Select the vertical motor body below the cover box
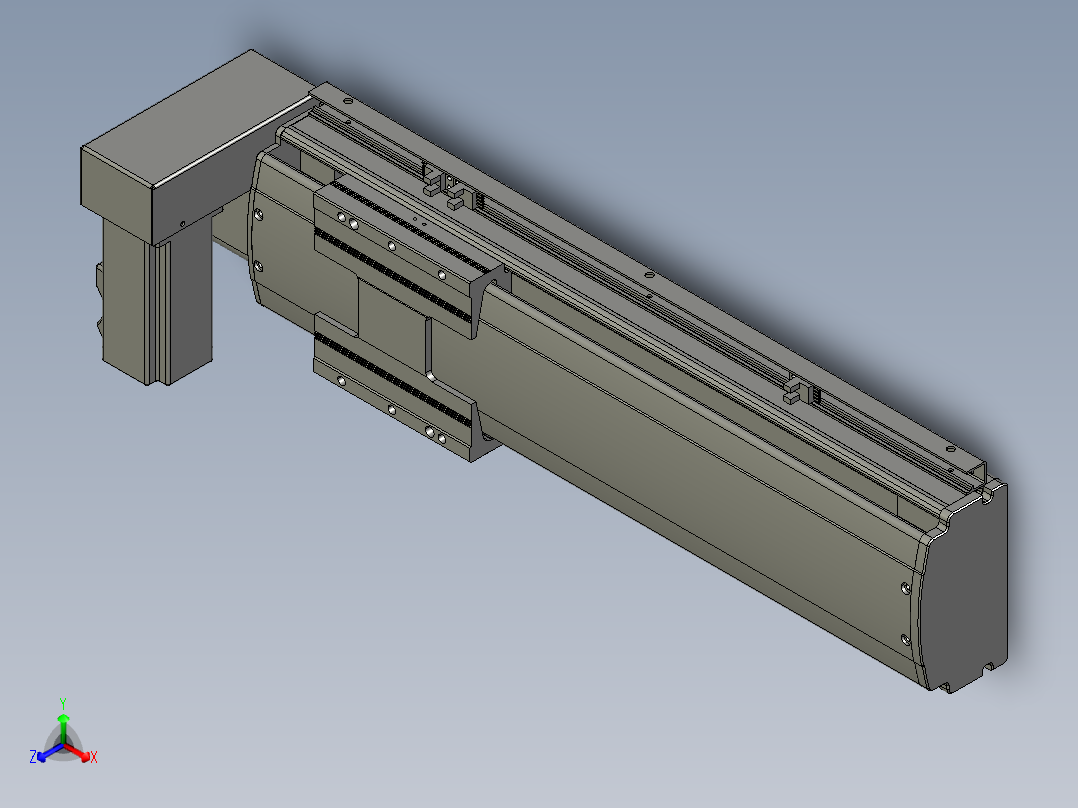This screenshot has width=1078, height=808. tap(157, 303)
